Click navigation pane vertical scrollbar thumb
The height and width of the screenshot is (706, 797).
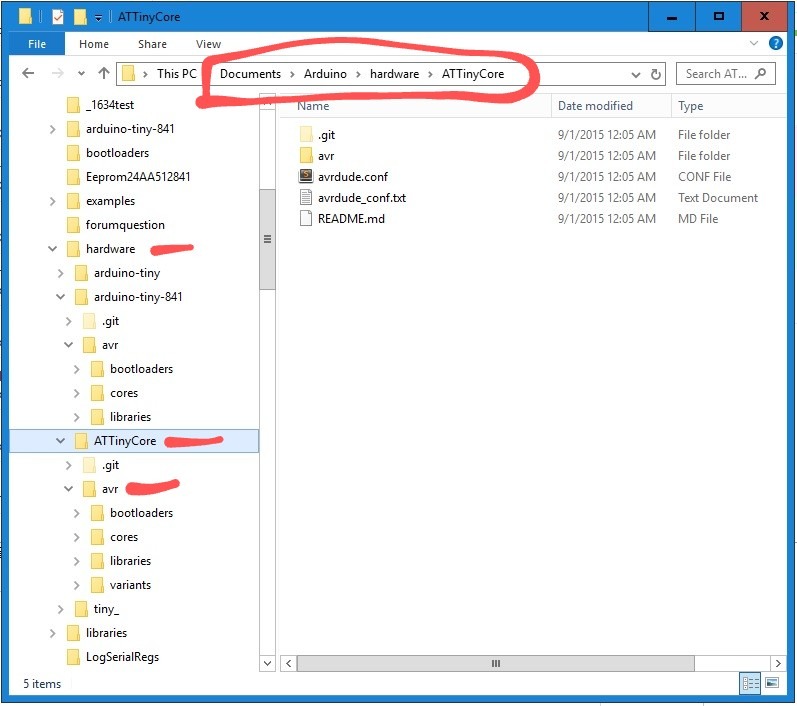click(x=267, y=239)
